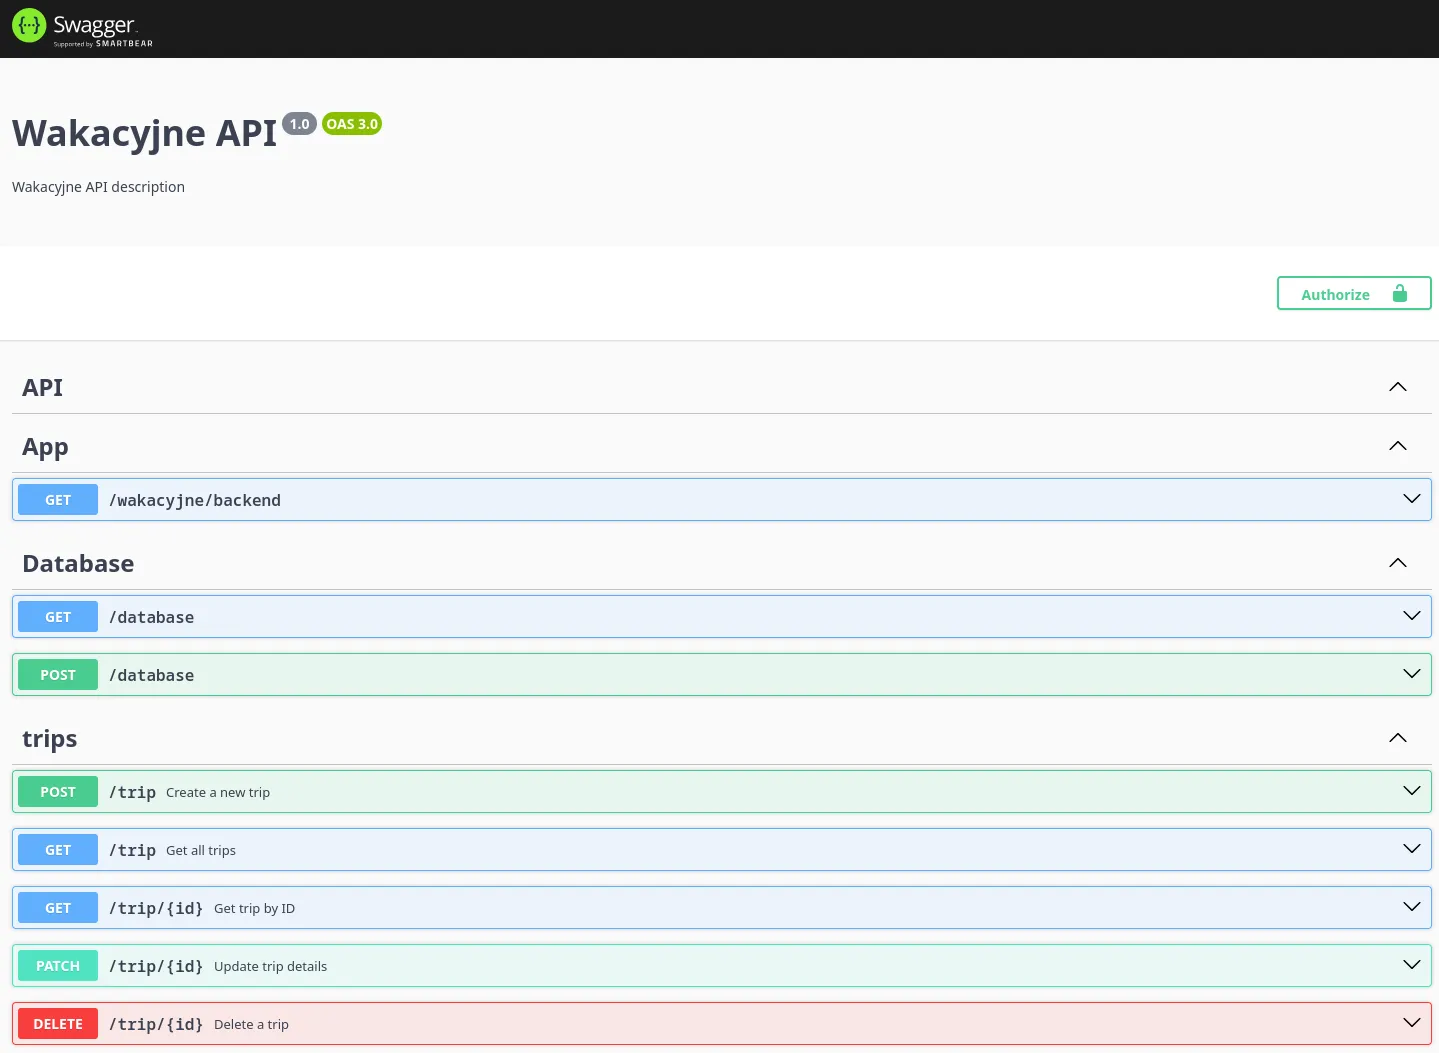The image size is (1439, 1053).
Task: Click the GET badge on /wakacyjne/backend
Action: 57,499
